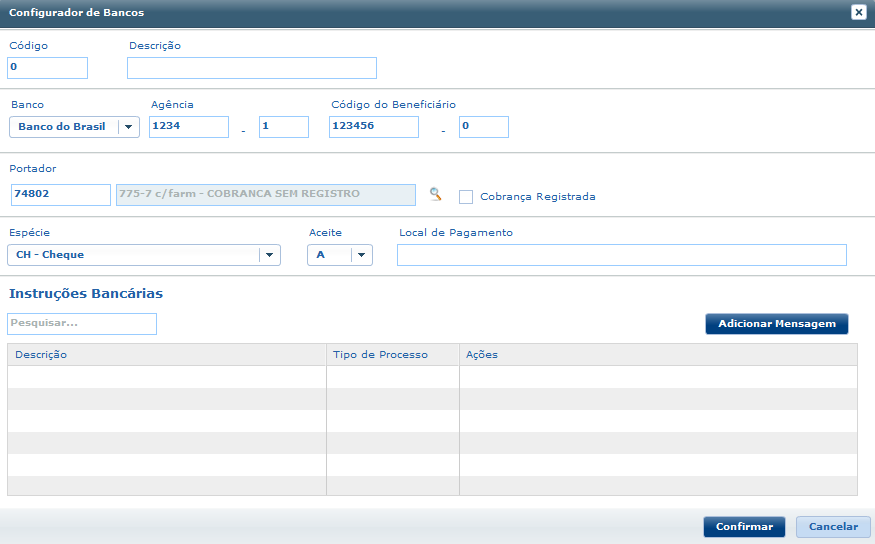The image size is (875, 544).
Task: Focus the Código input field
Action: (x=48, y=67)
